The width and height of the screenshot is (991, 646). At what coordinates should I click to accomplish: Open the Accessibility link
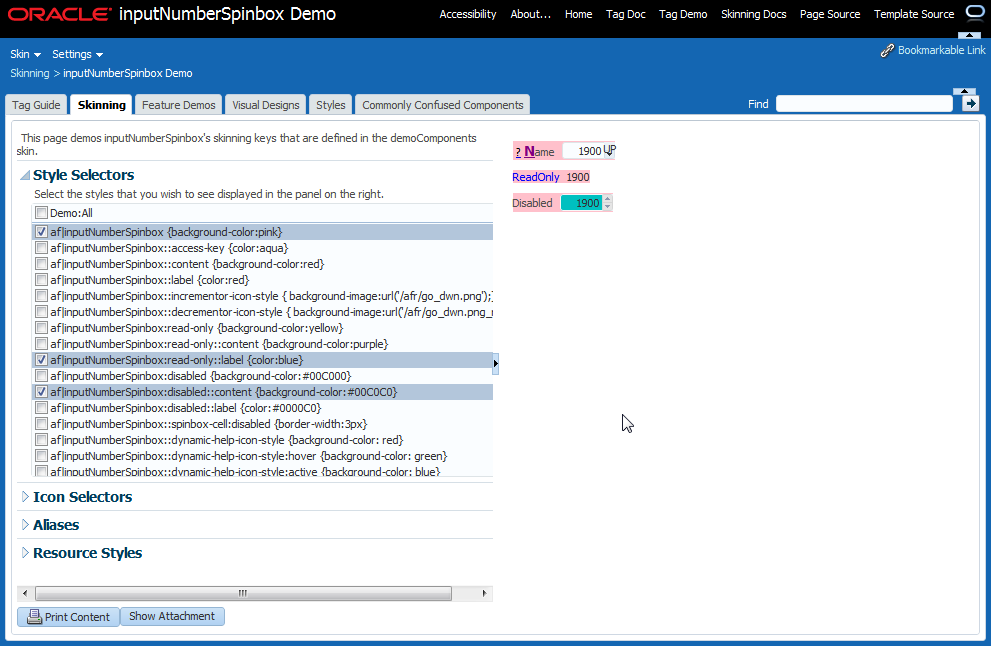(468, 14)
